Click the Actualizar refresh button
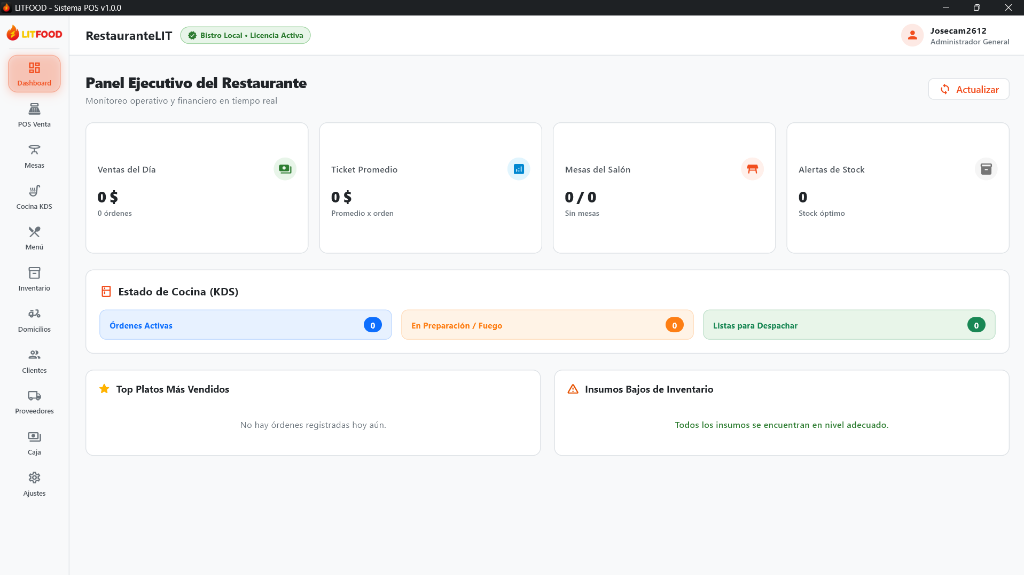 (x=968, y=90)
